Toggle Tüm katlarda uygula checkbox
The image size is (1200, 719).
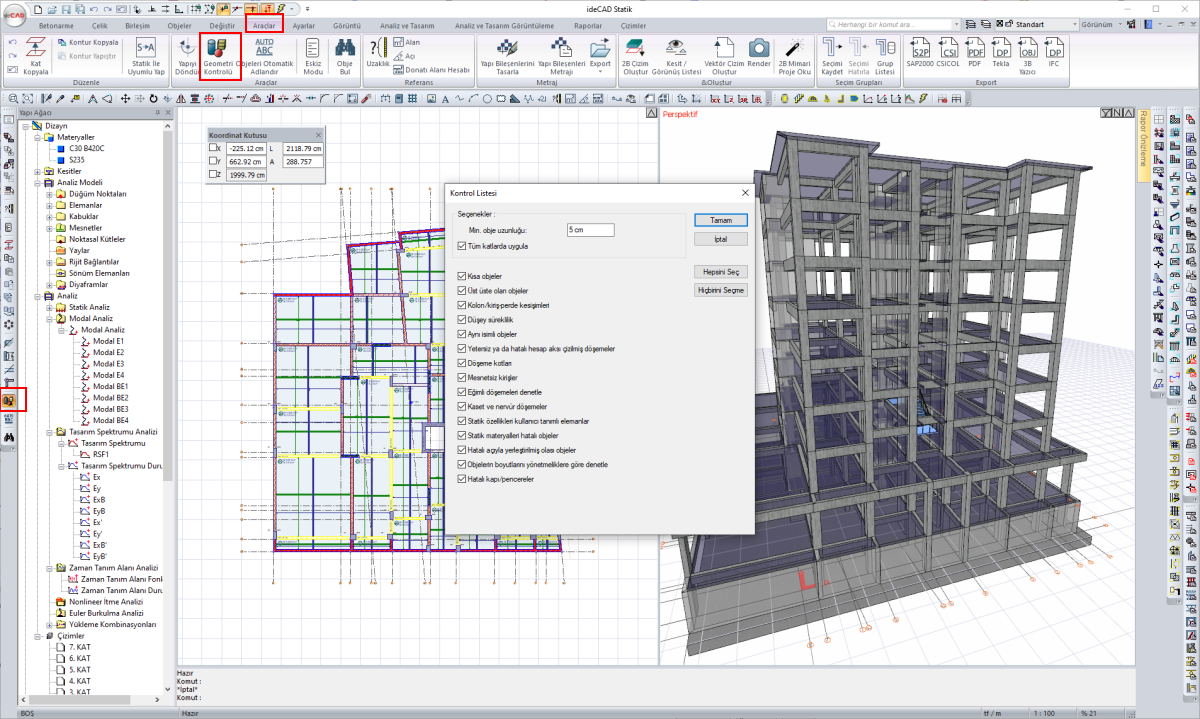[462, 246]
